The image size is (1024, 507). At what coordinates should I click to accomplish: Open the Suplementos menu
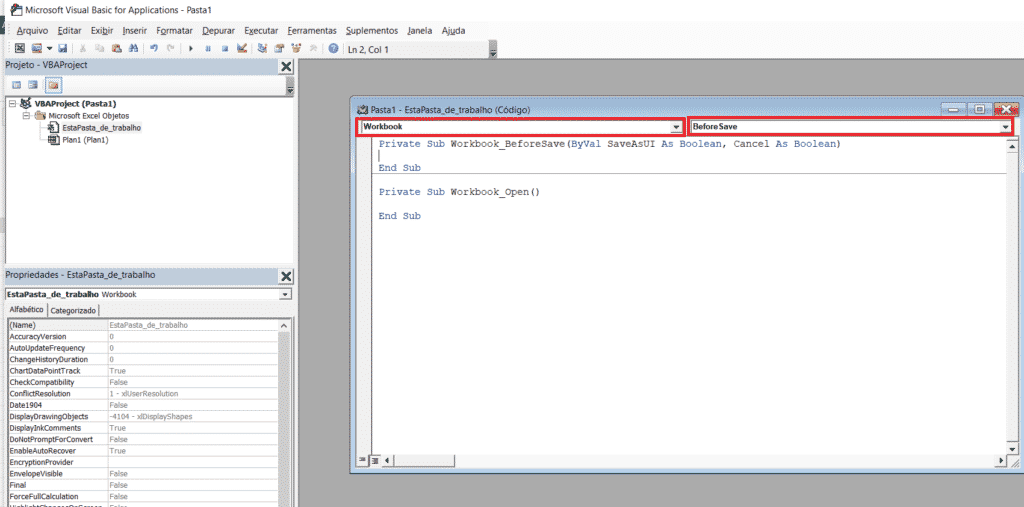pos(372,31)
